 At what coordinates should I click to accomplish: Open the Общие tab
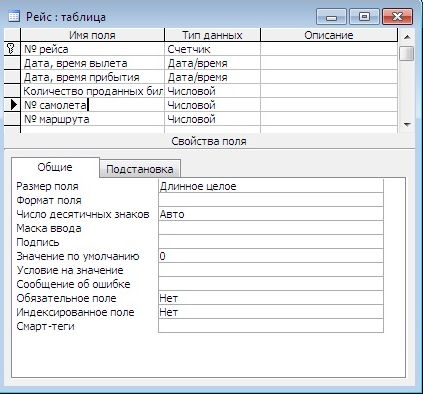[55, 167]
